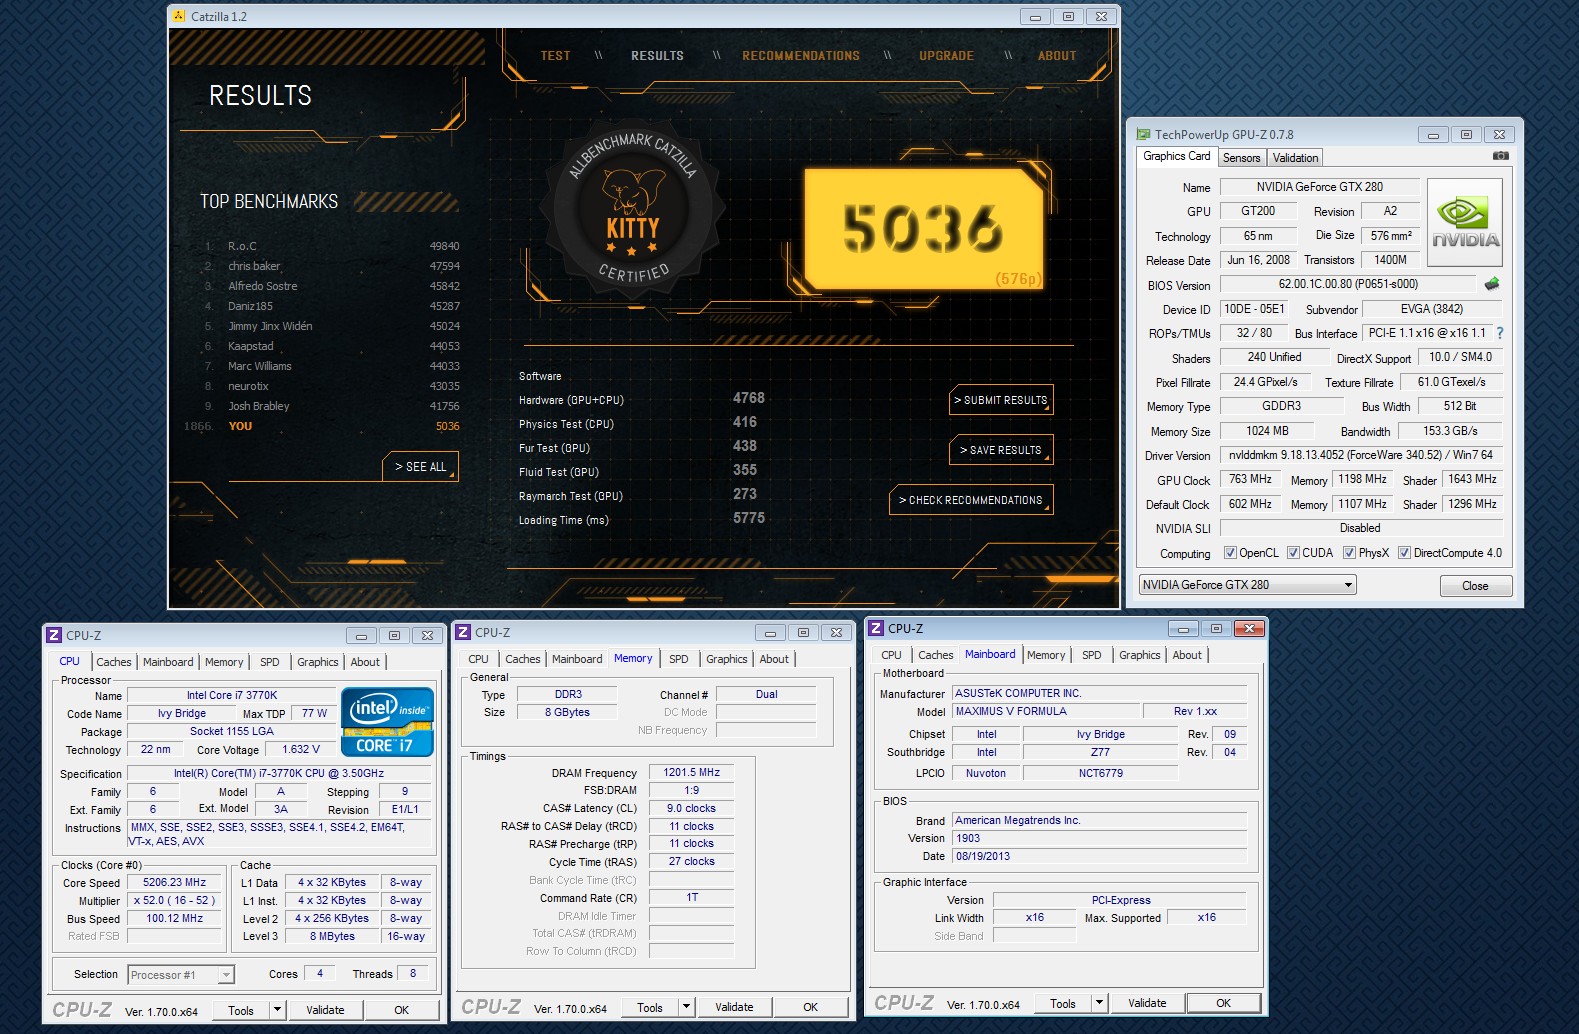Click the BIOS save chip icon in GPU-Z

[x=1492, y=284]
